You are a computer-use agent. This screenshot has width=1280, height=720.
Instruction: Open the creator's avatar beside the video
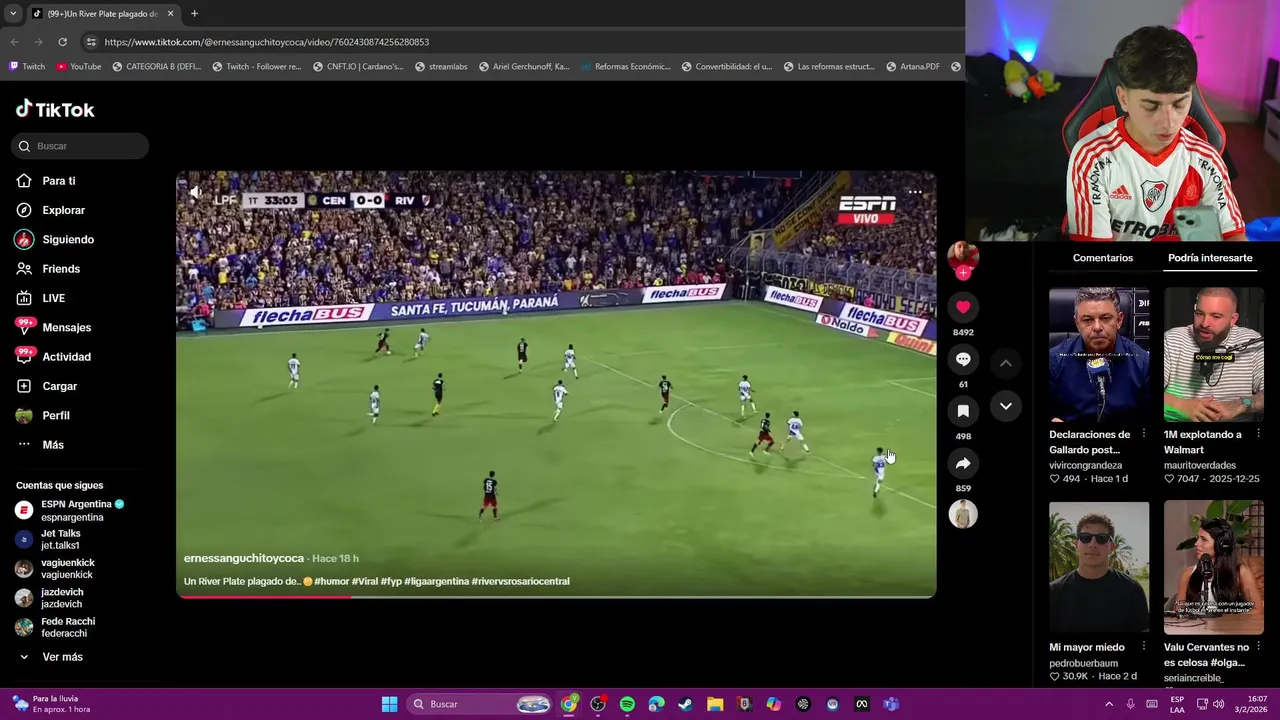963,256
